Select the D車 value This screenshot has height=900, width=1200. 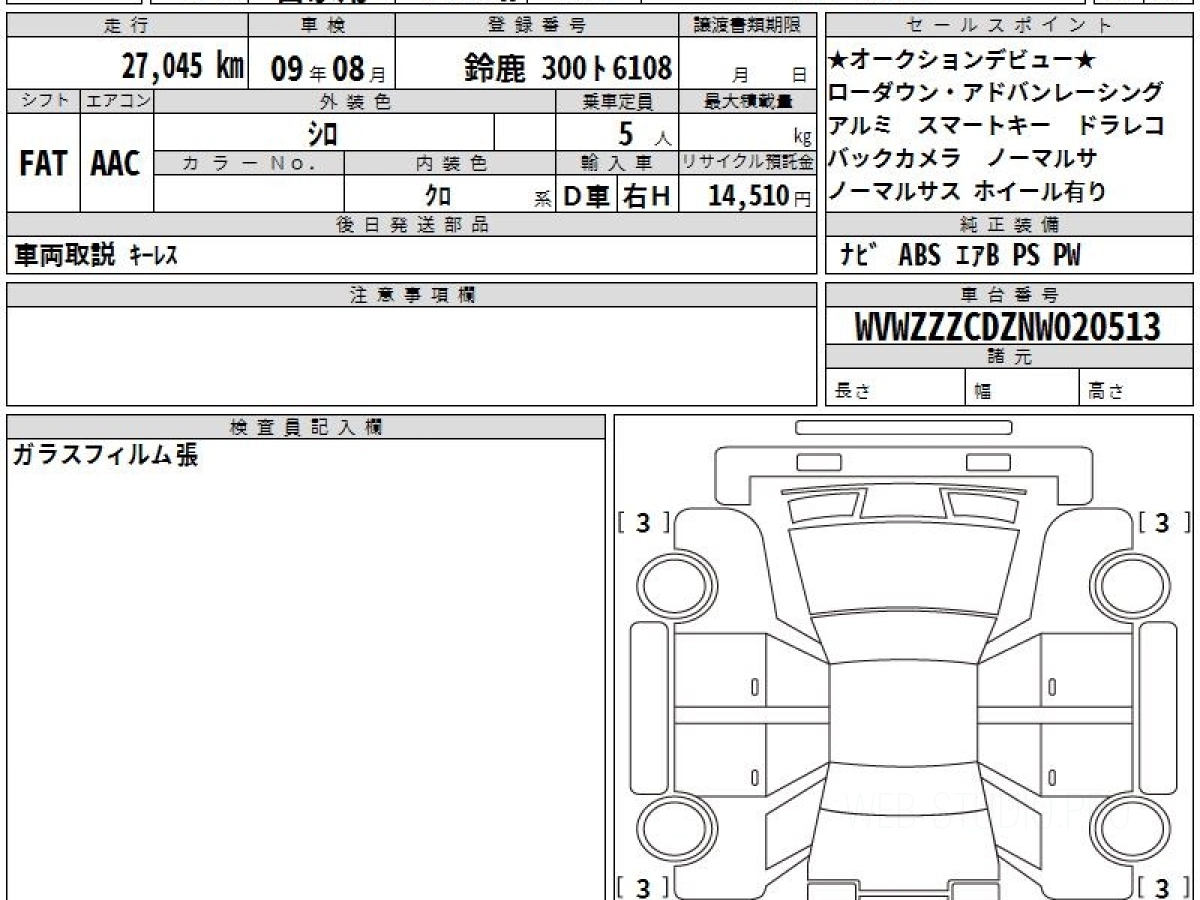pyautogui.click(x=587, y=197)
